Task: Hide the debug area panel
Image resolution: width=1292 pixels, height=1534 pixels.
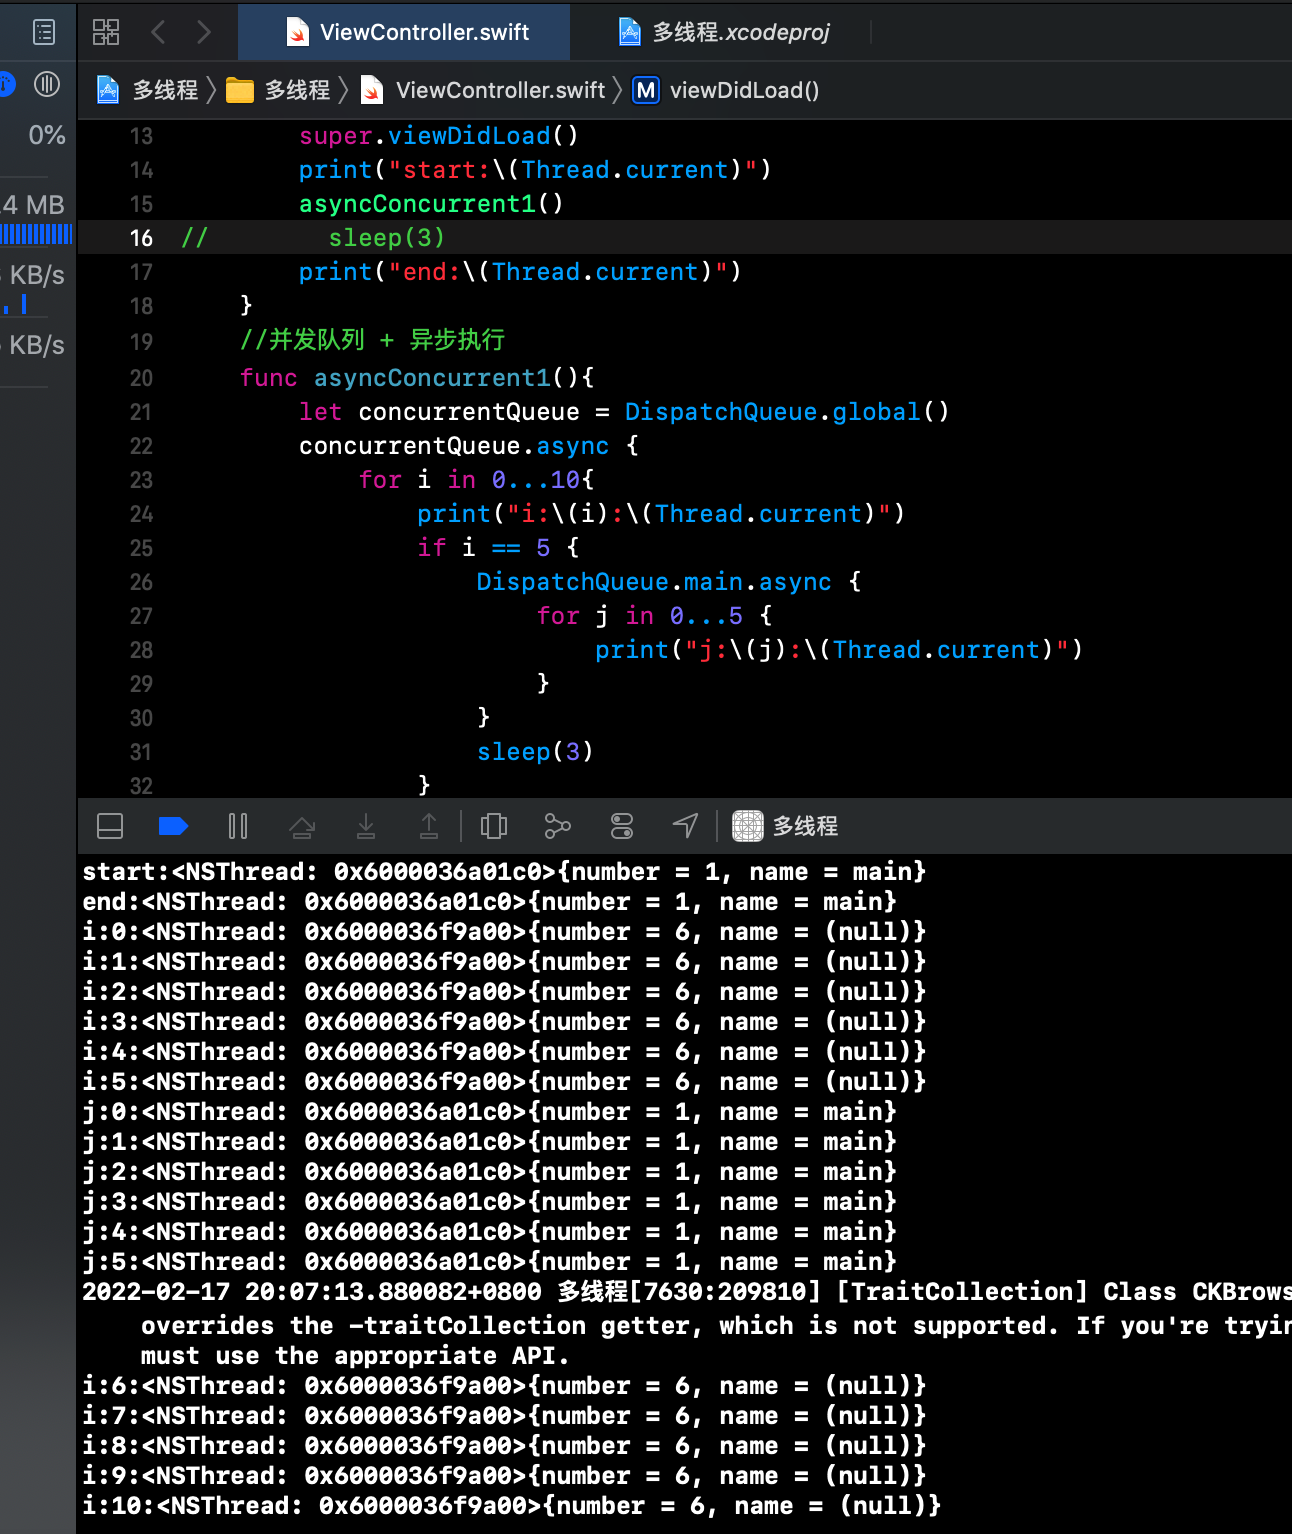Action: pos(110,826)
